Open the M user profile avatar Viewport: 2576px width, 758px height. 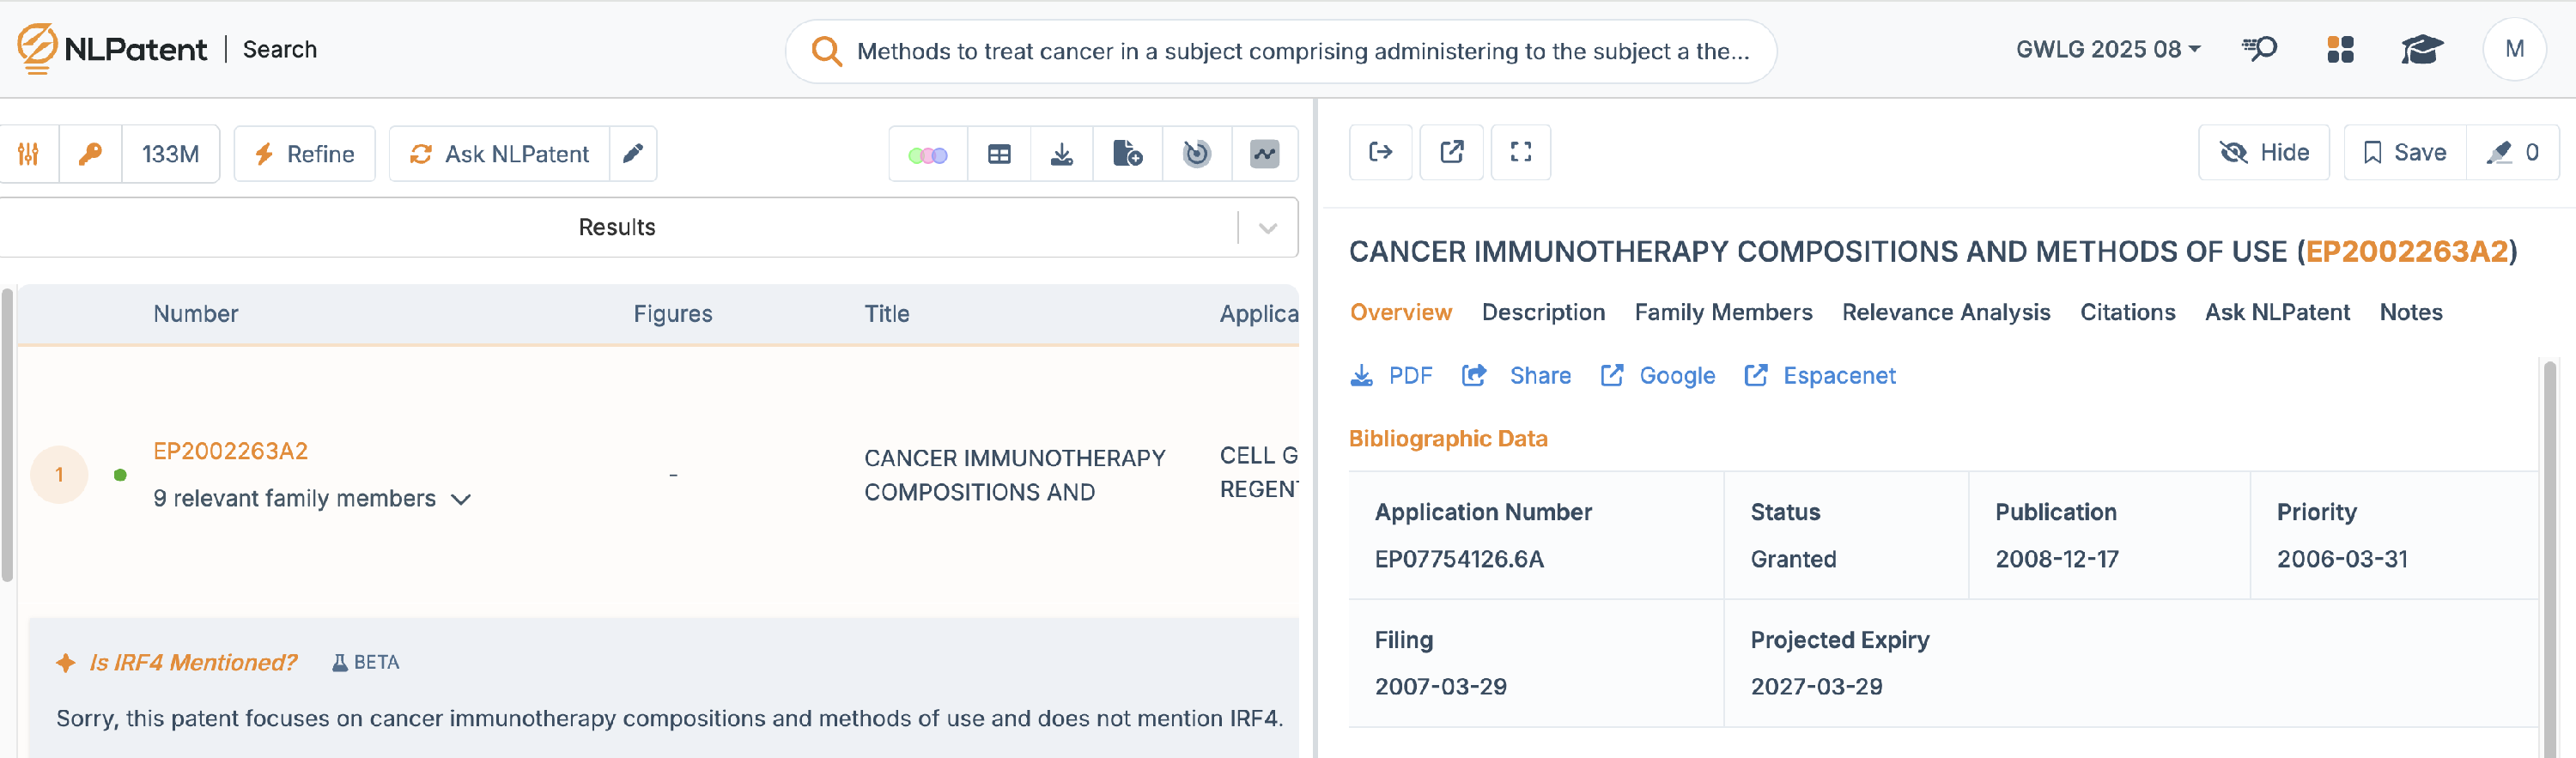[x=2514, y=49]
